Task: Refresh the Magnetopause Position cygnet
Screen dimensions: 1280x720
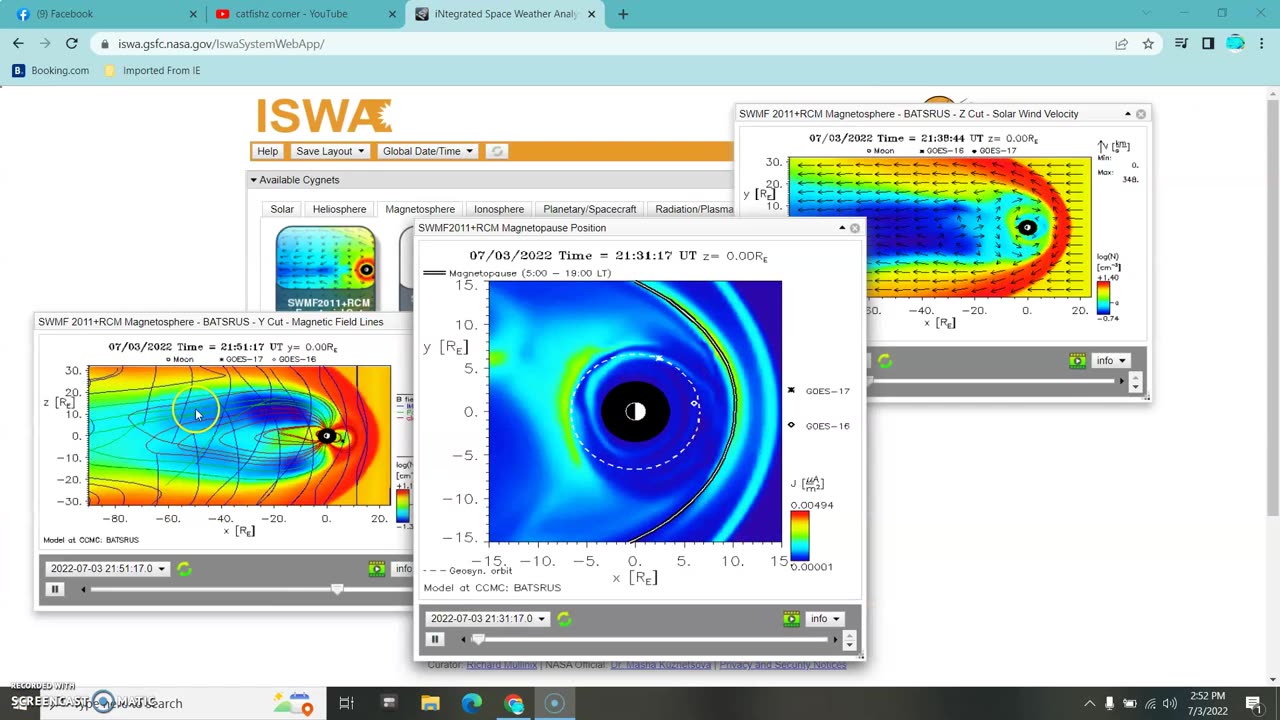Action: coord(564,619)
